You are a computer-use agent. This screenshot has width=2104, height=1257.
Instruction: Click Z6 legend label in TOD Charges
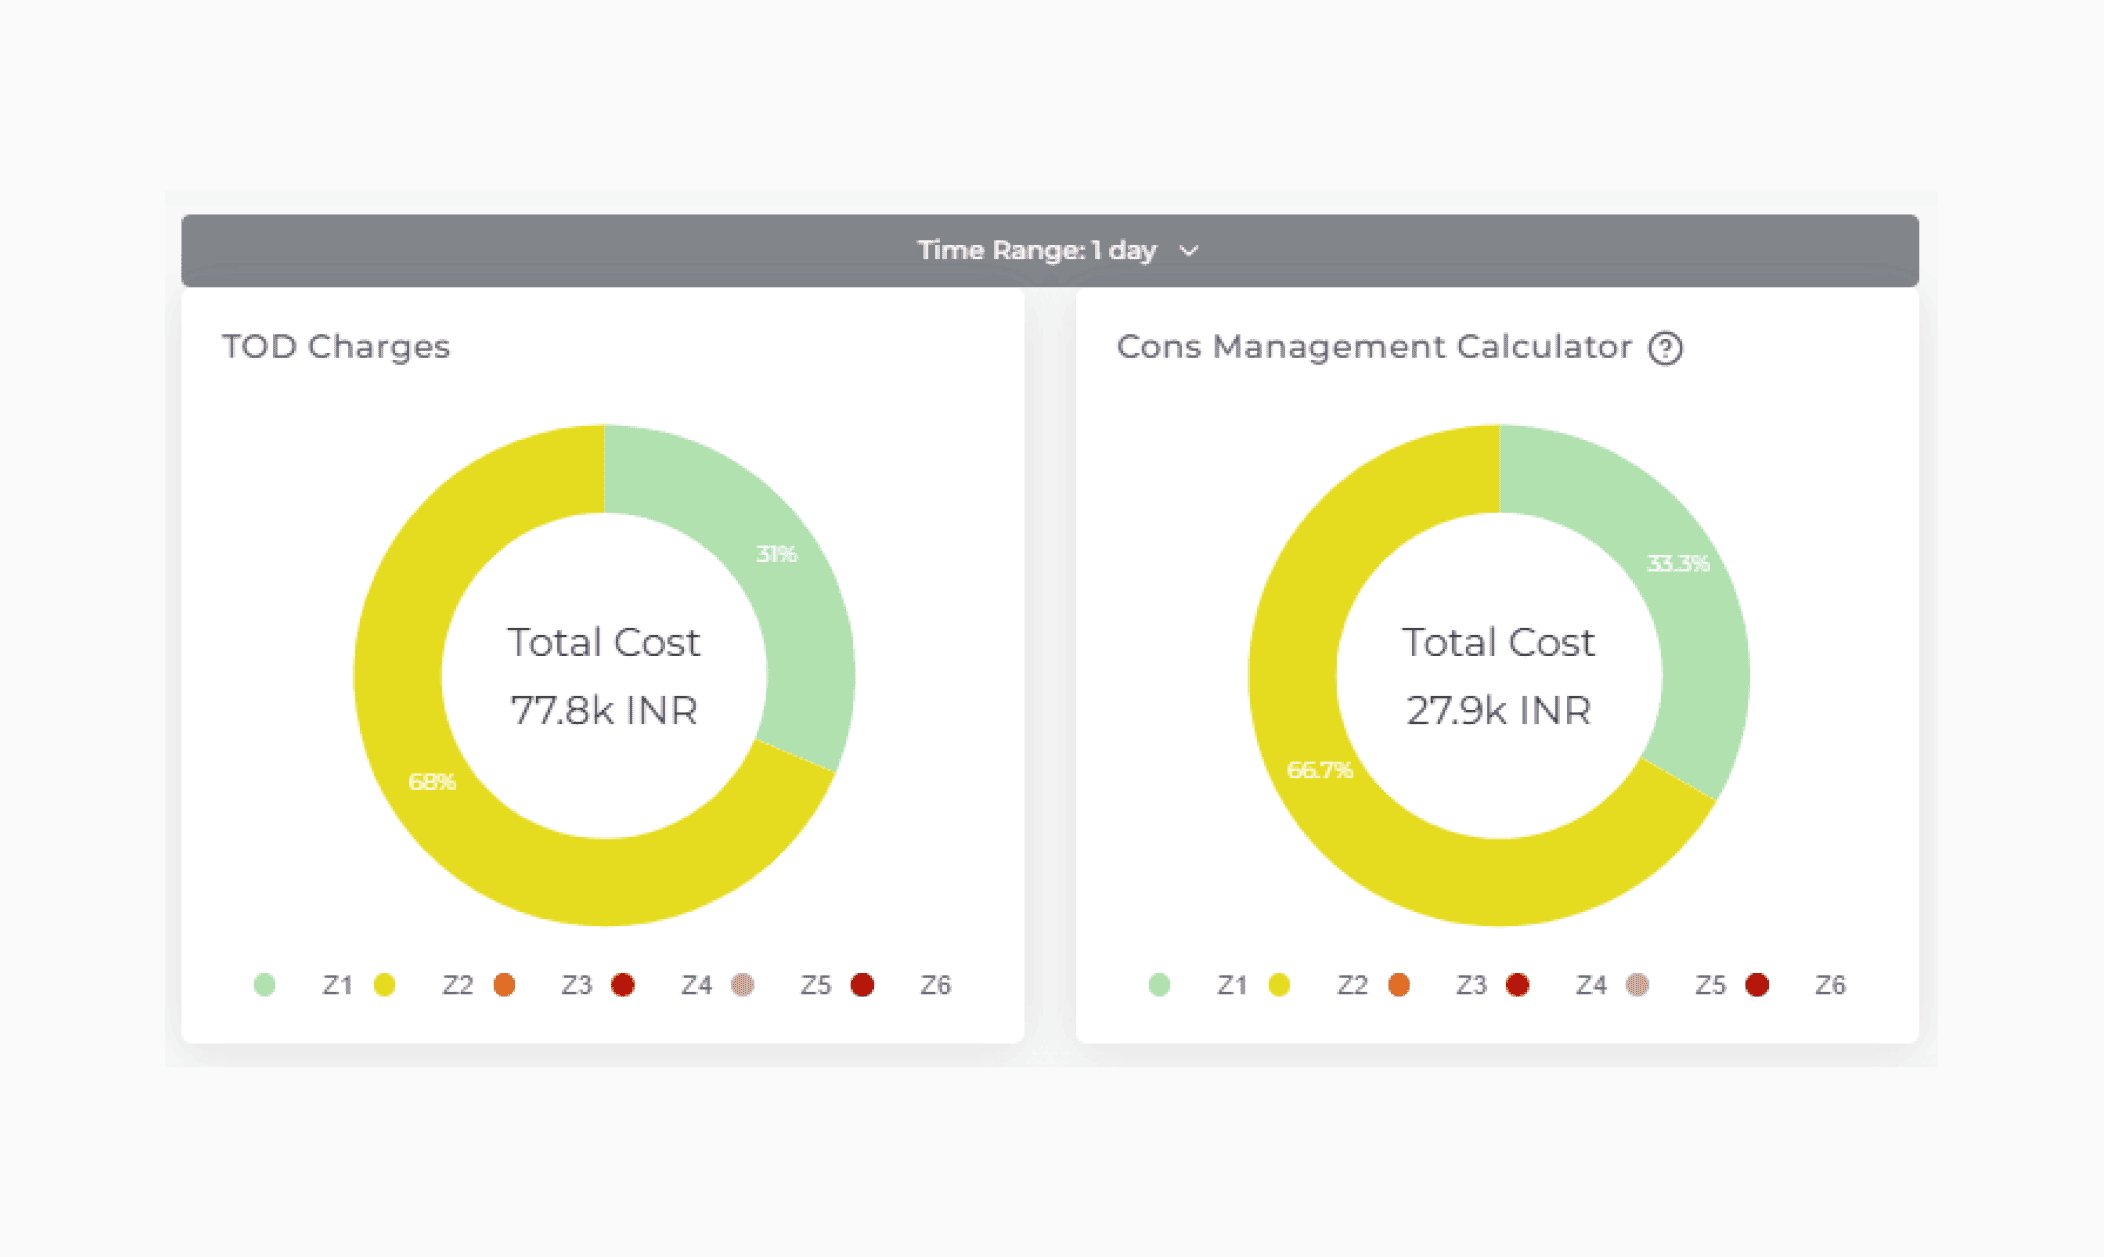tap(935, 985)
